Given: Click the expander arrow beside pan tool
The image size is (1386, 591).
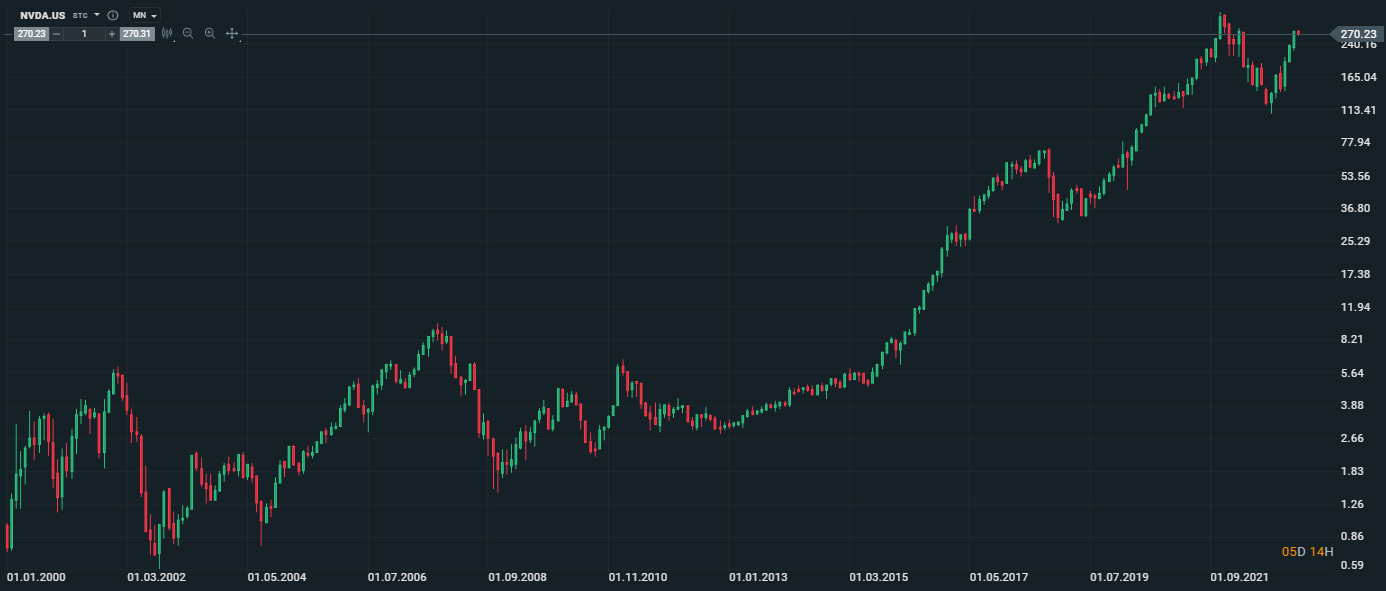Looking at the screenshot, I should [241, 39].
